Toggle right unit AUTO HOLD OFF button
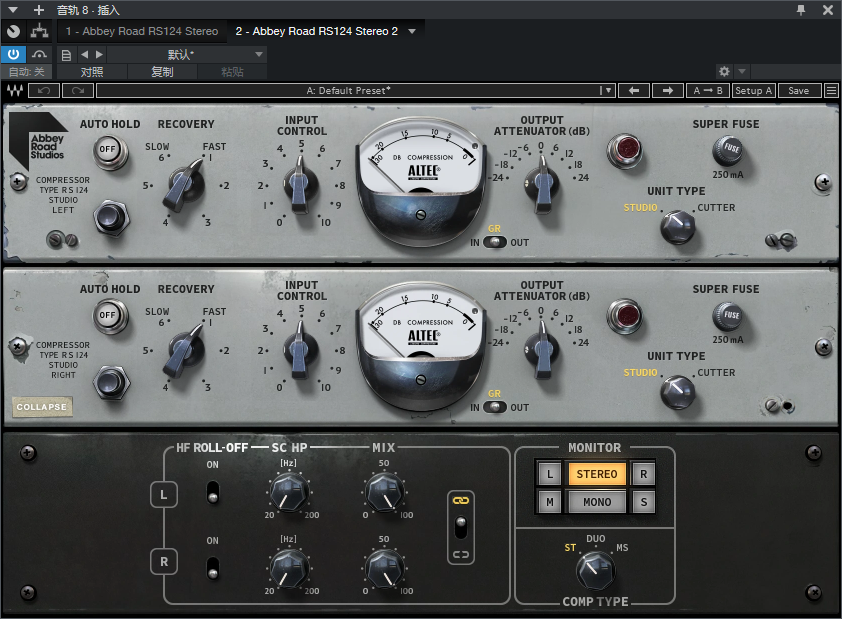Viewport: 842px width, 619px height. click(111, 317)
